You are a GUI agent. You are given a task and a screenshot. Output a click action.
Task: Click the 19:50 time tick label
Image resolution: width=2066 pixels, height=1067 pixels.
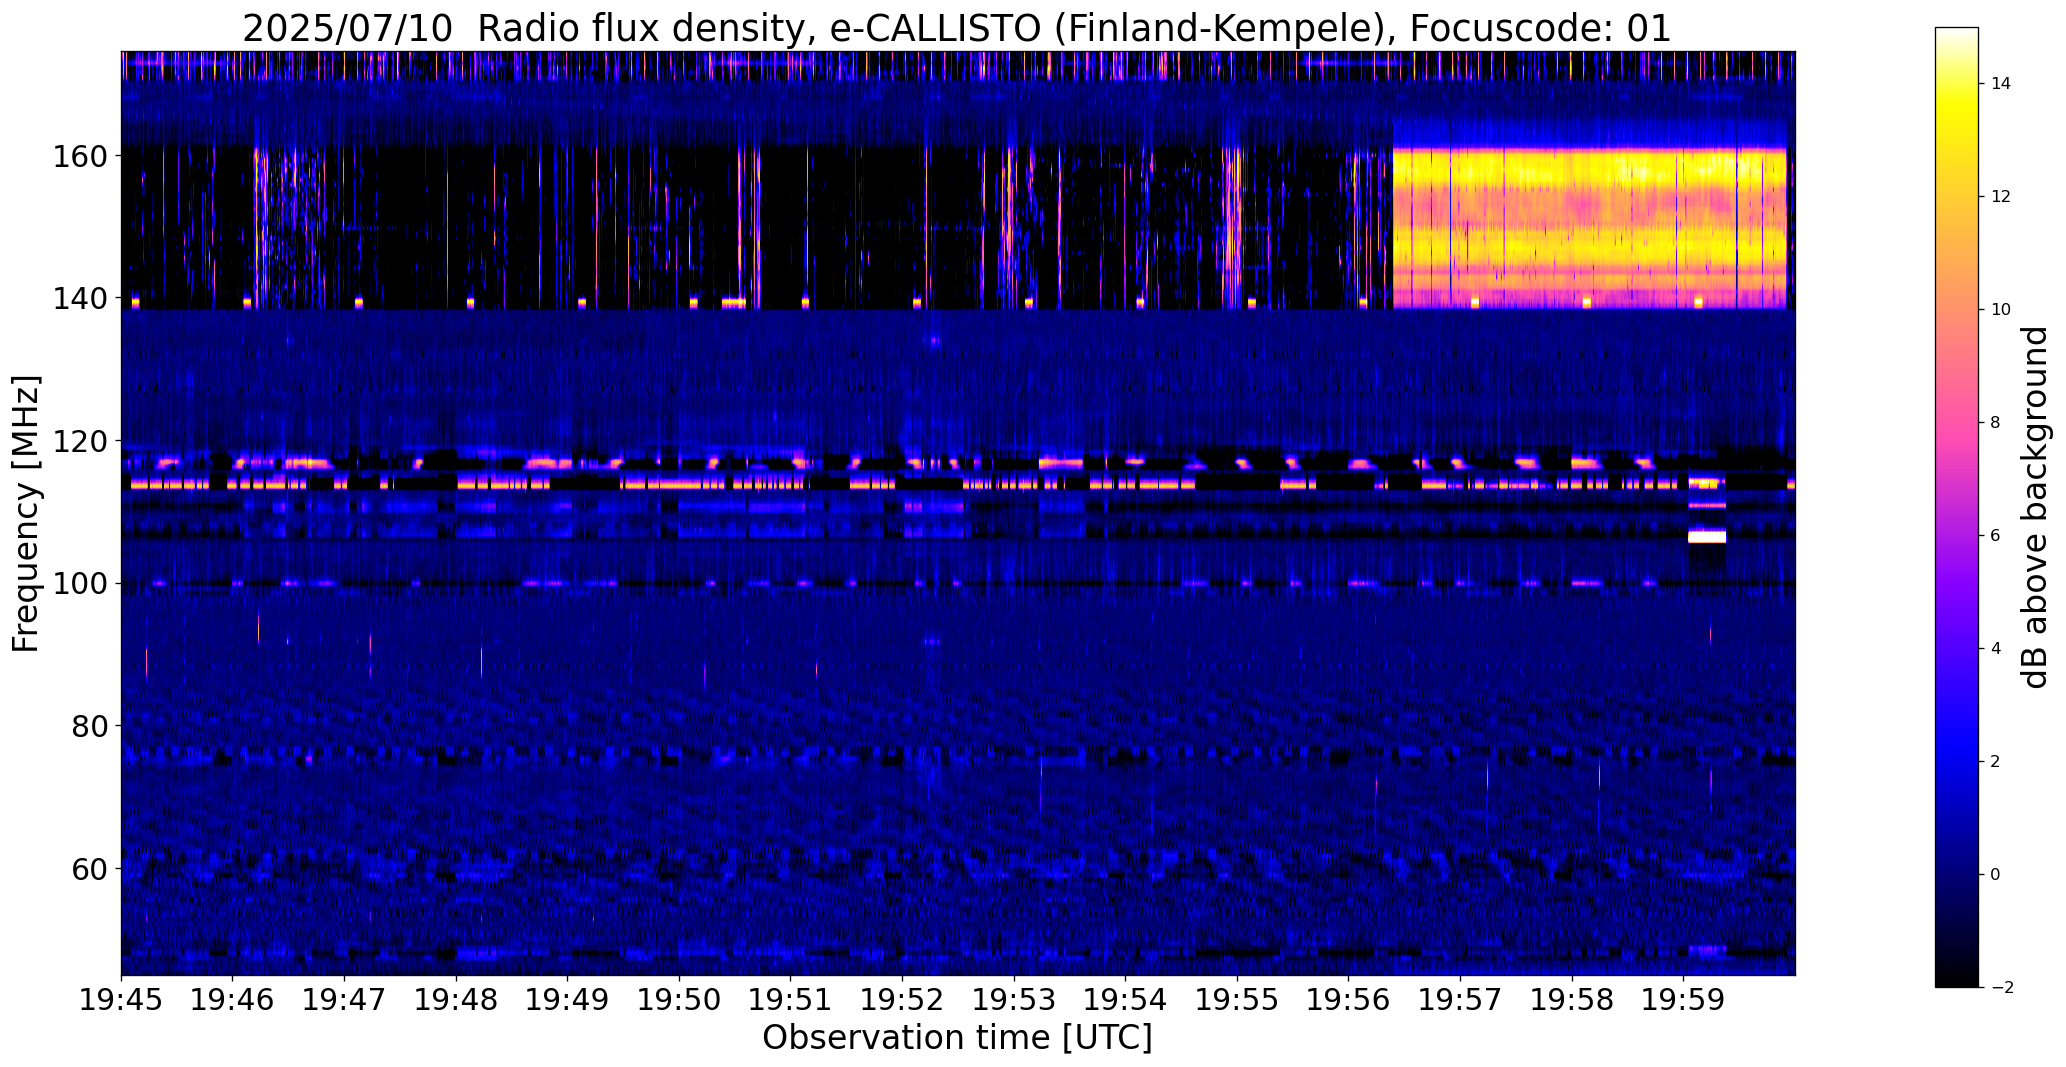pyautogui.click(x=680, y=1001)
